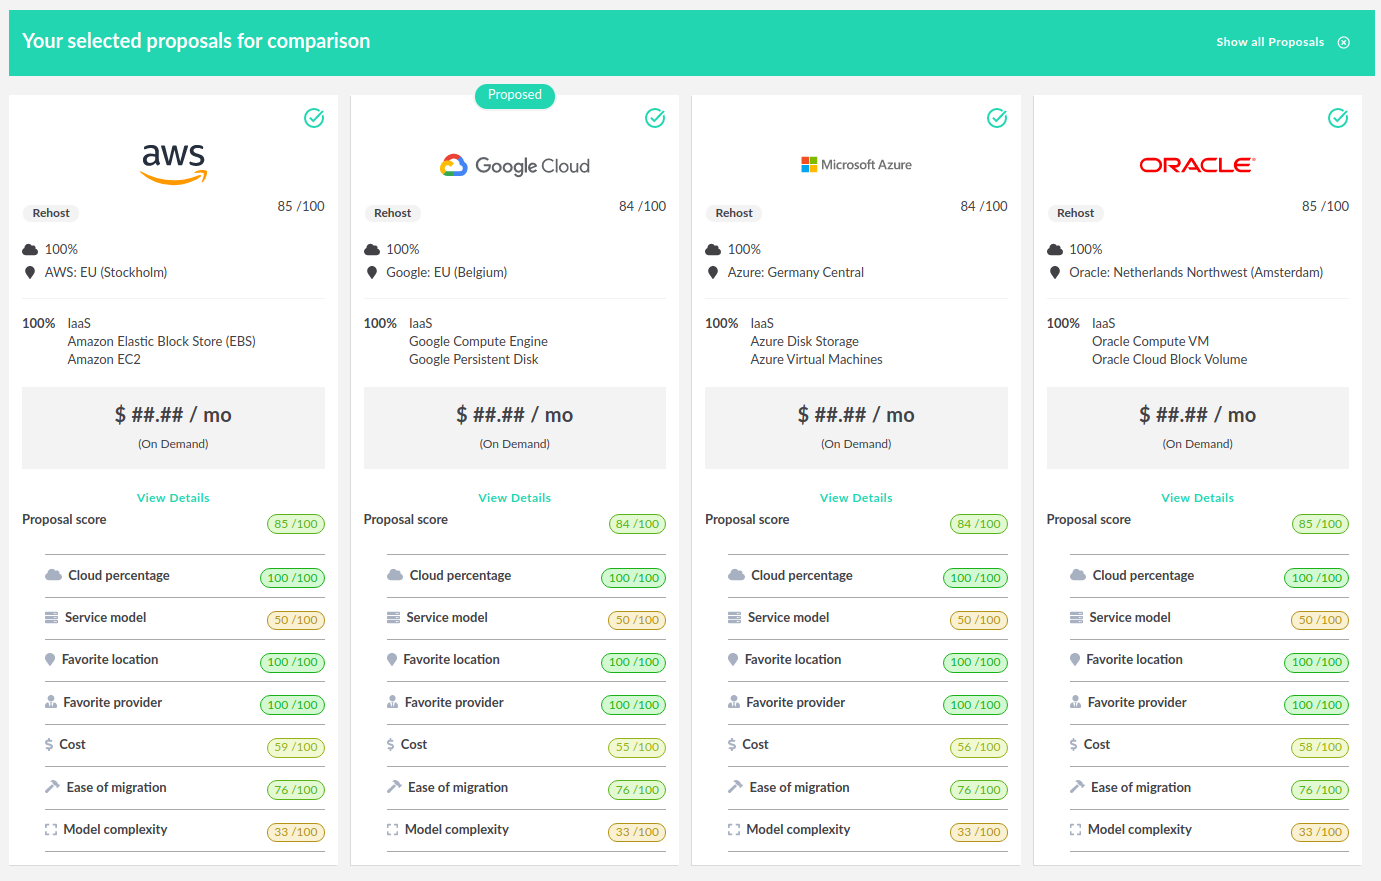
Task: Click Google Cloud Proposal score 84/100 badge
Action: [637, 524]
